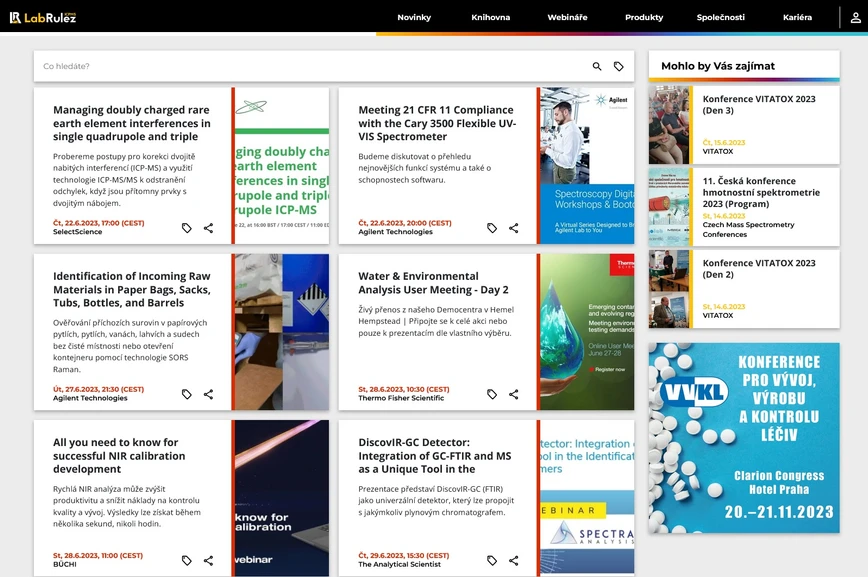Click the NIR calibration webinar image
This screenshot has height=577, width=868.
(x=282, y=498)
